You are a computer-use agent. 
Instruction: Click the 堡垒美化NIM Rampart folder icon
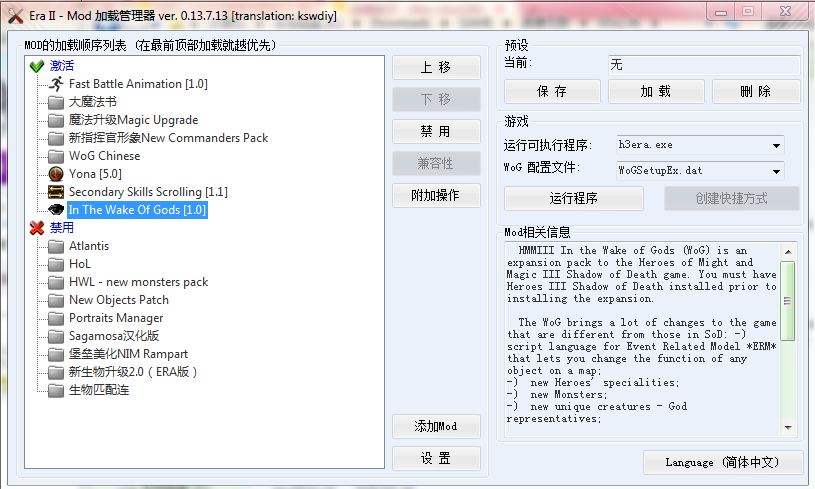[x=56, y=354]
